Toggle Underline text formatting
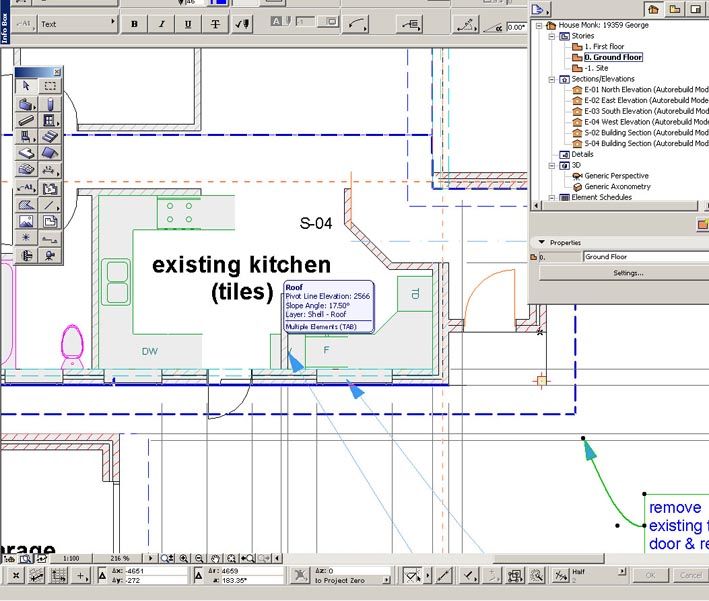Viewport: 709px width, 601px height. click(188, 24)
